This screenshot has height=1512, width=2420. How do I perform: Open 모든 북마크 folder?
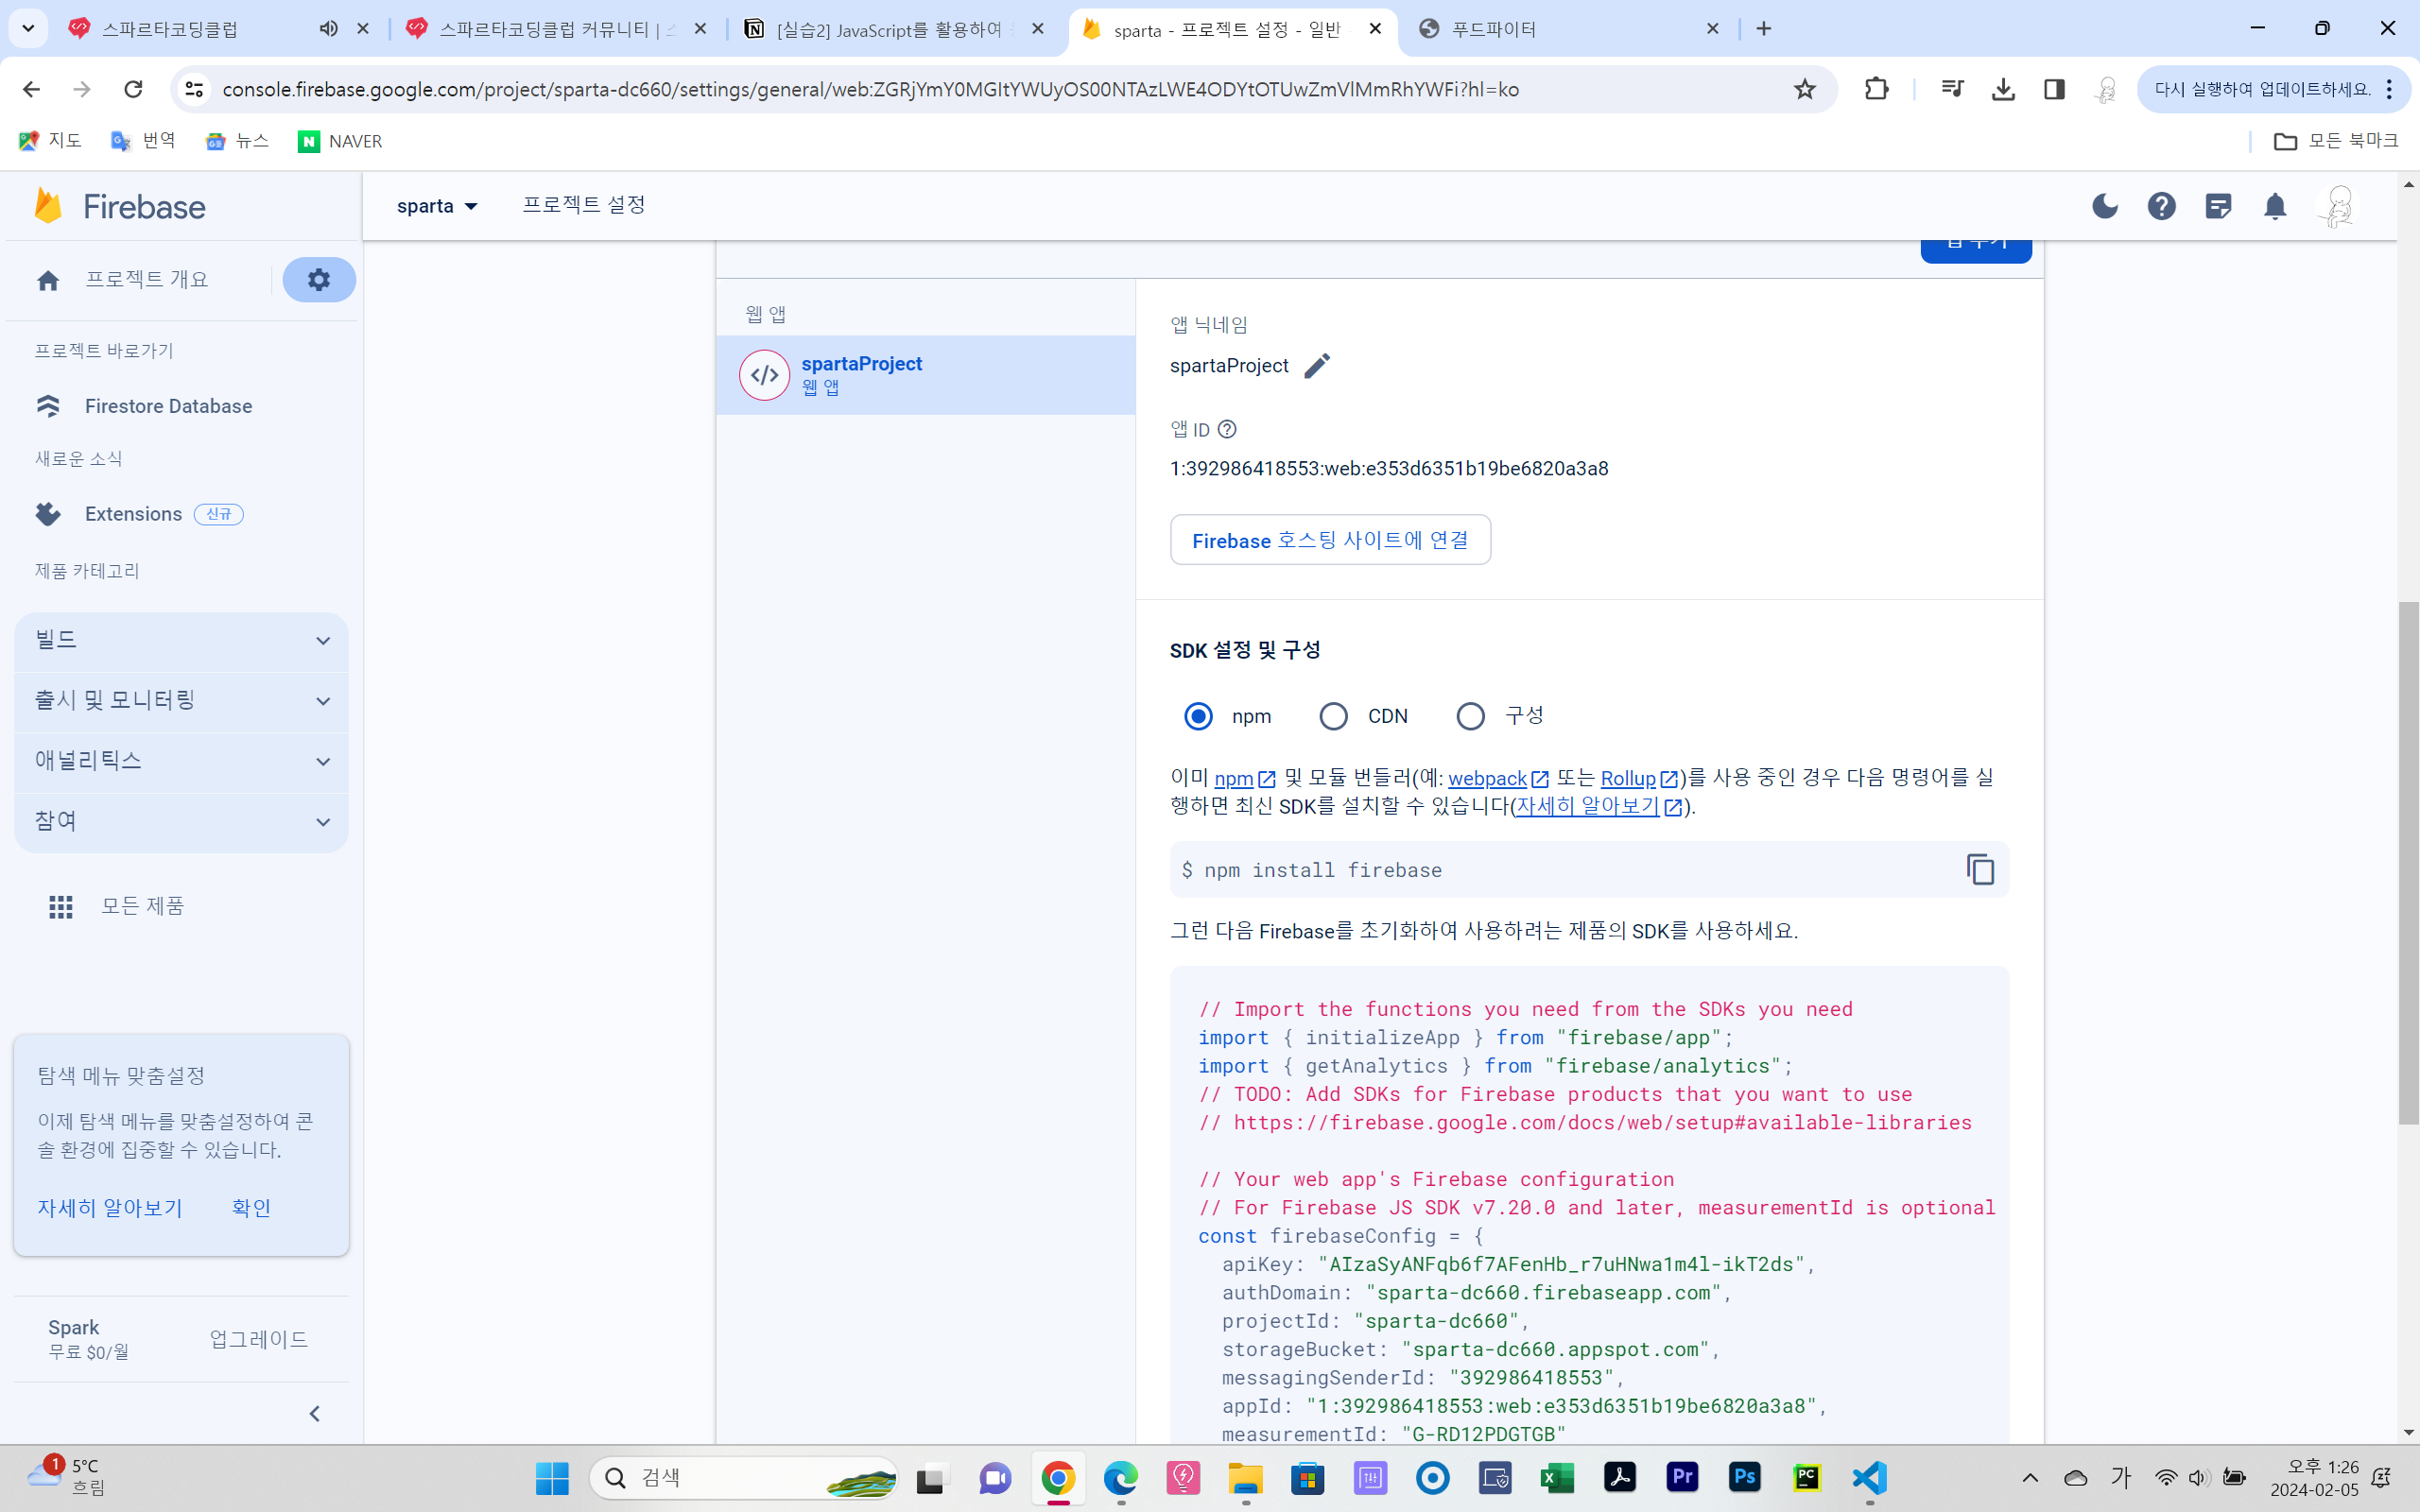(x=2335, y=141)
